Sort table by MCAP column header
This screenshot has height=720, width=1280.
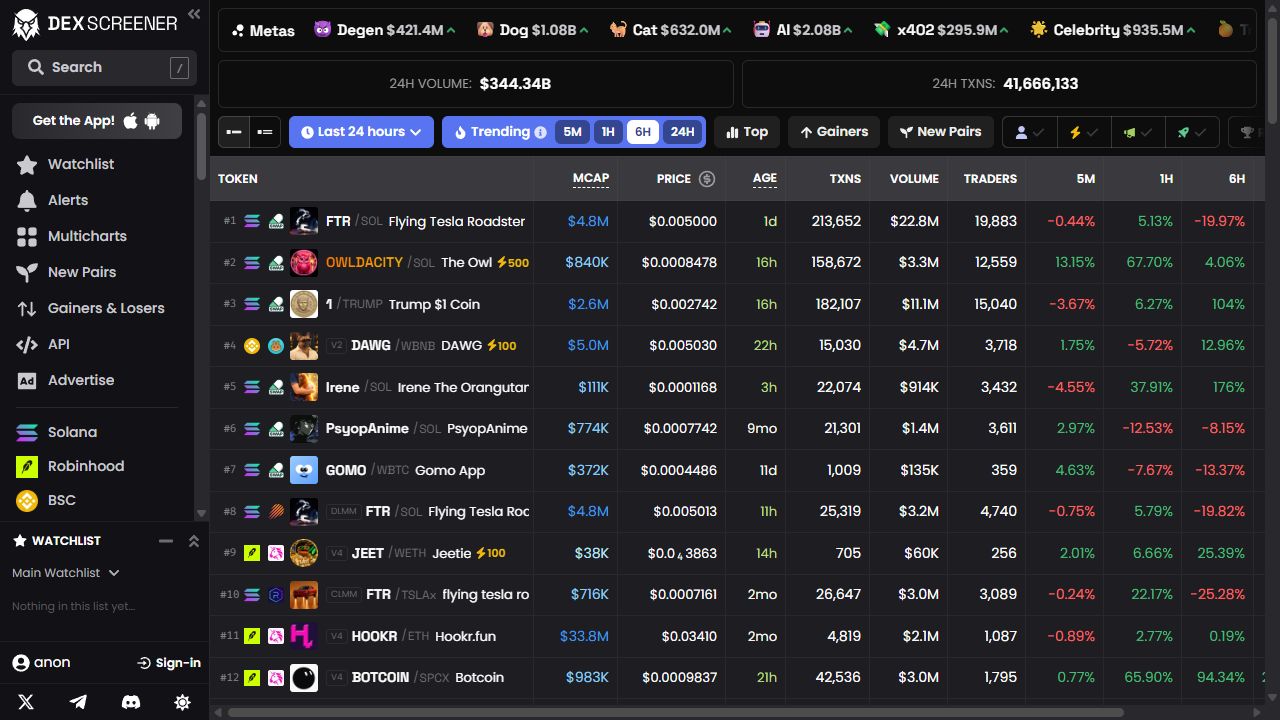click(x=590, y=179)
